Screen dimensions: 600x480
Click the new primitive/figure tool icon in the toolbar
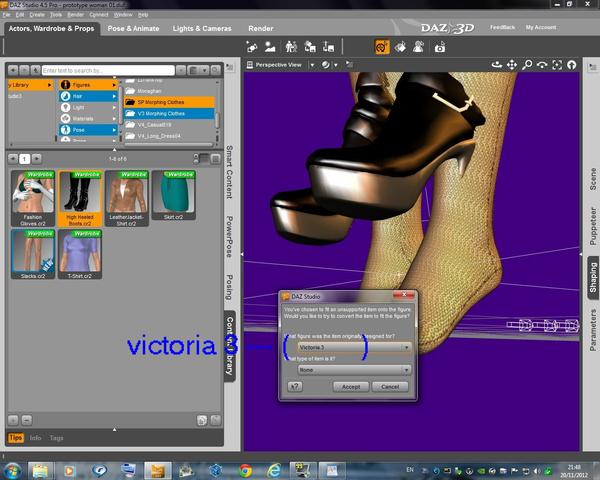pyautogui.click(x=252, y=47)
